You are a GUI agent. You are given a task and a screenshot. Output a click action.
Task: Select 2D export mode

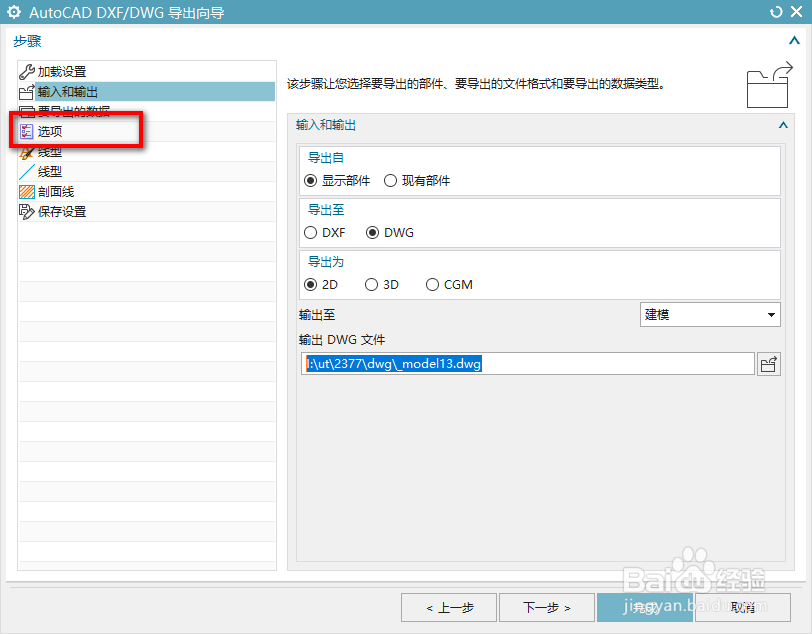[311, 284]
